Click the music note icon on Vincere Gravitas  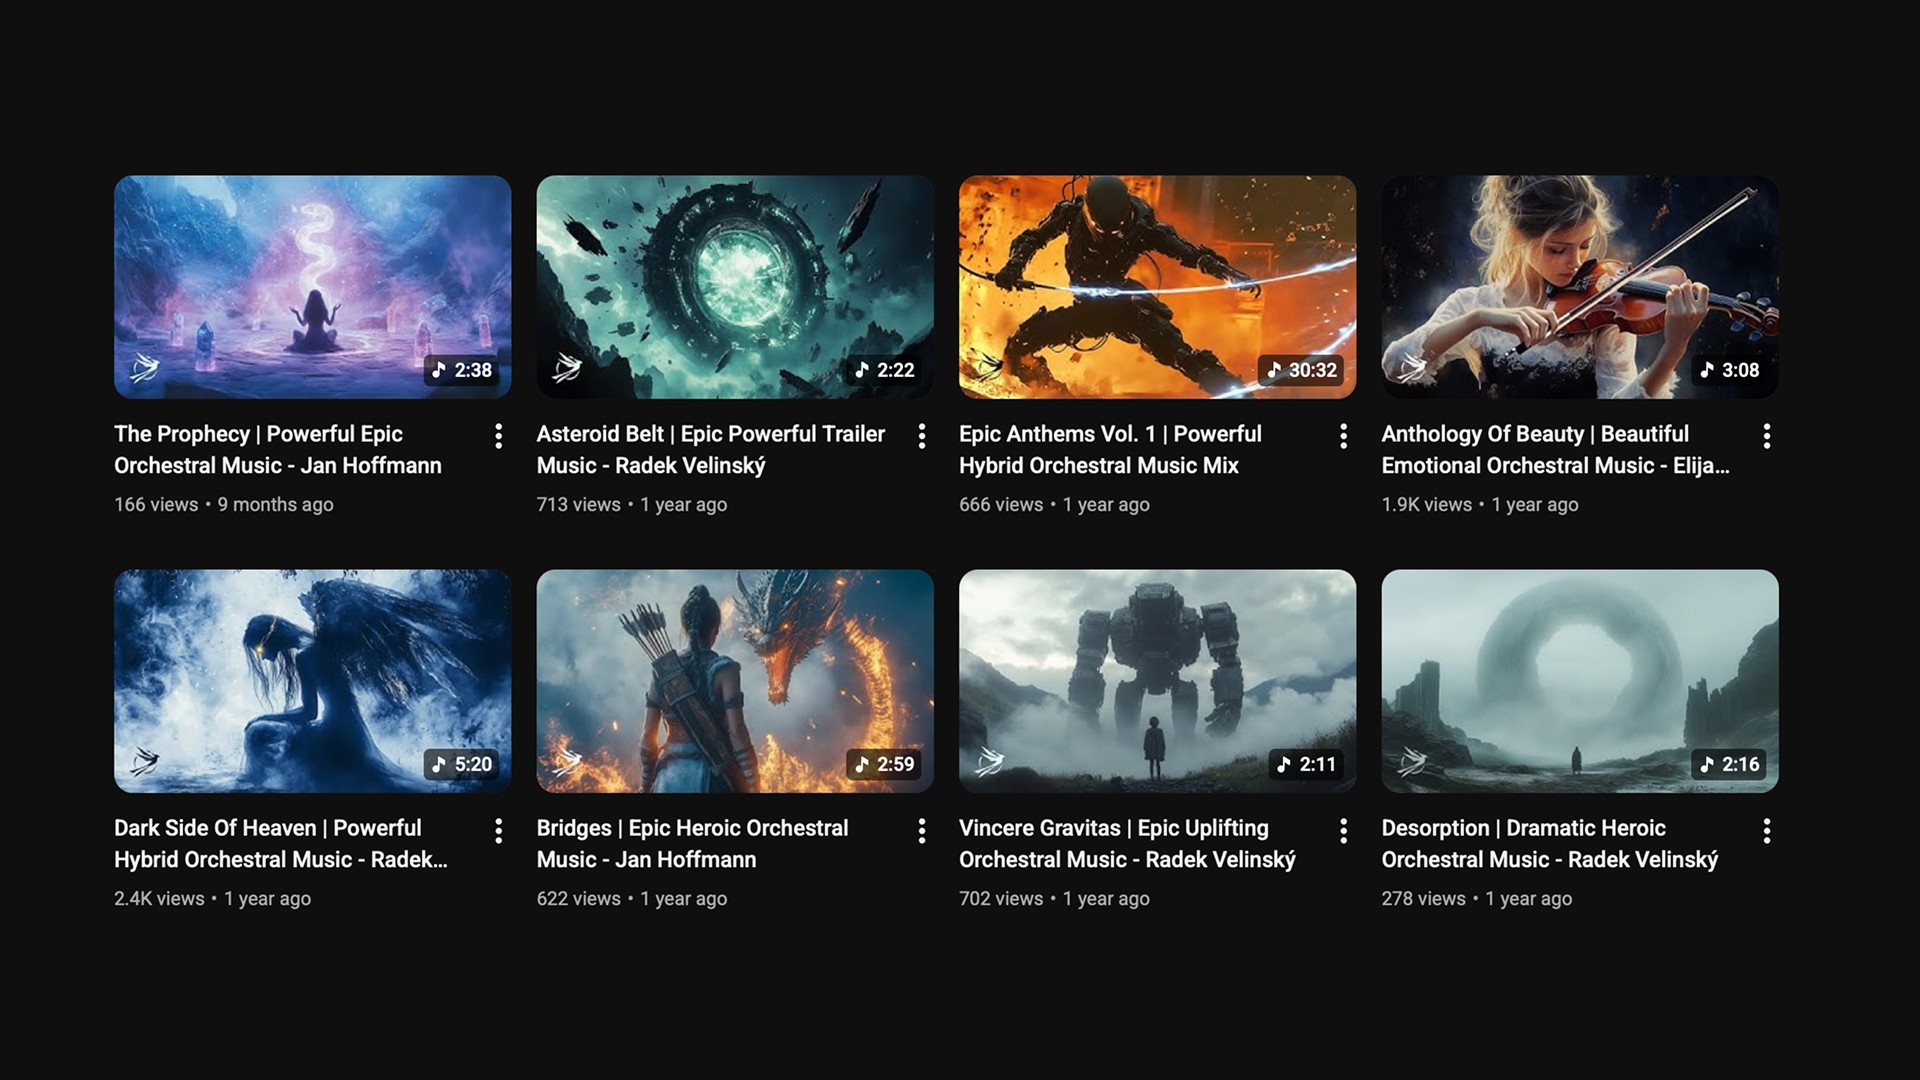[1283, 764]
